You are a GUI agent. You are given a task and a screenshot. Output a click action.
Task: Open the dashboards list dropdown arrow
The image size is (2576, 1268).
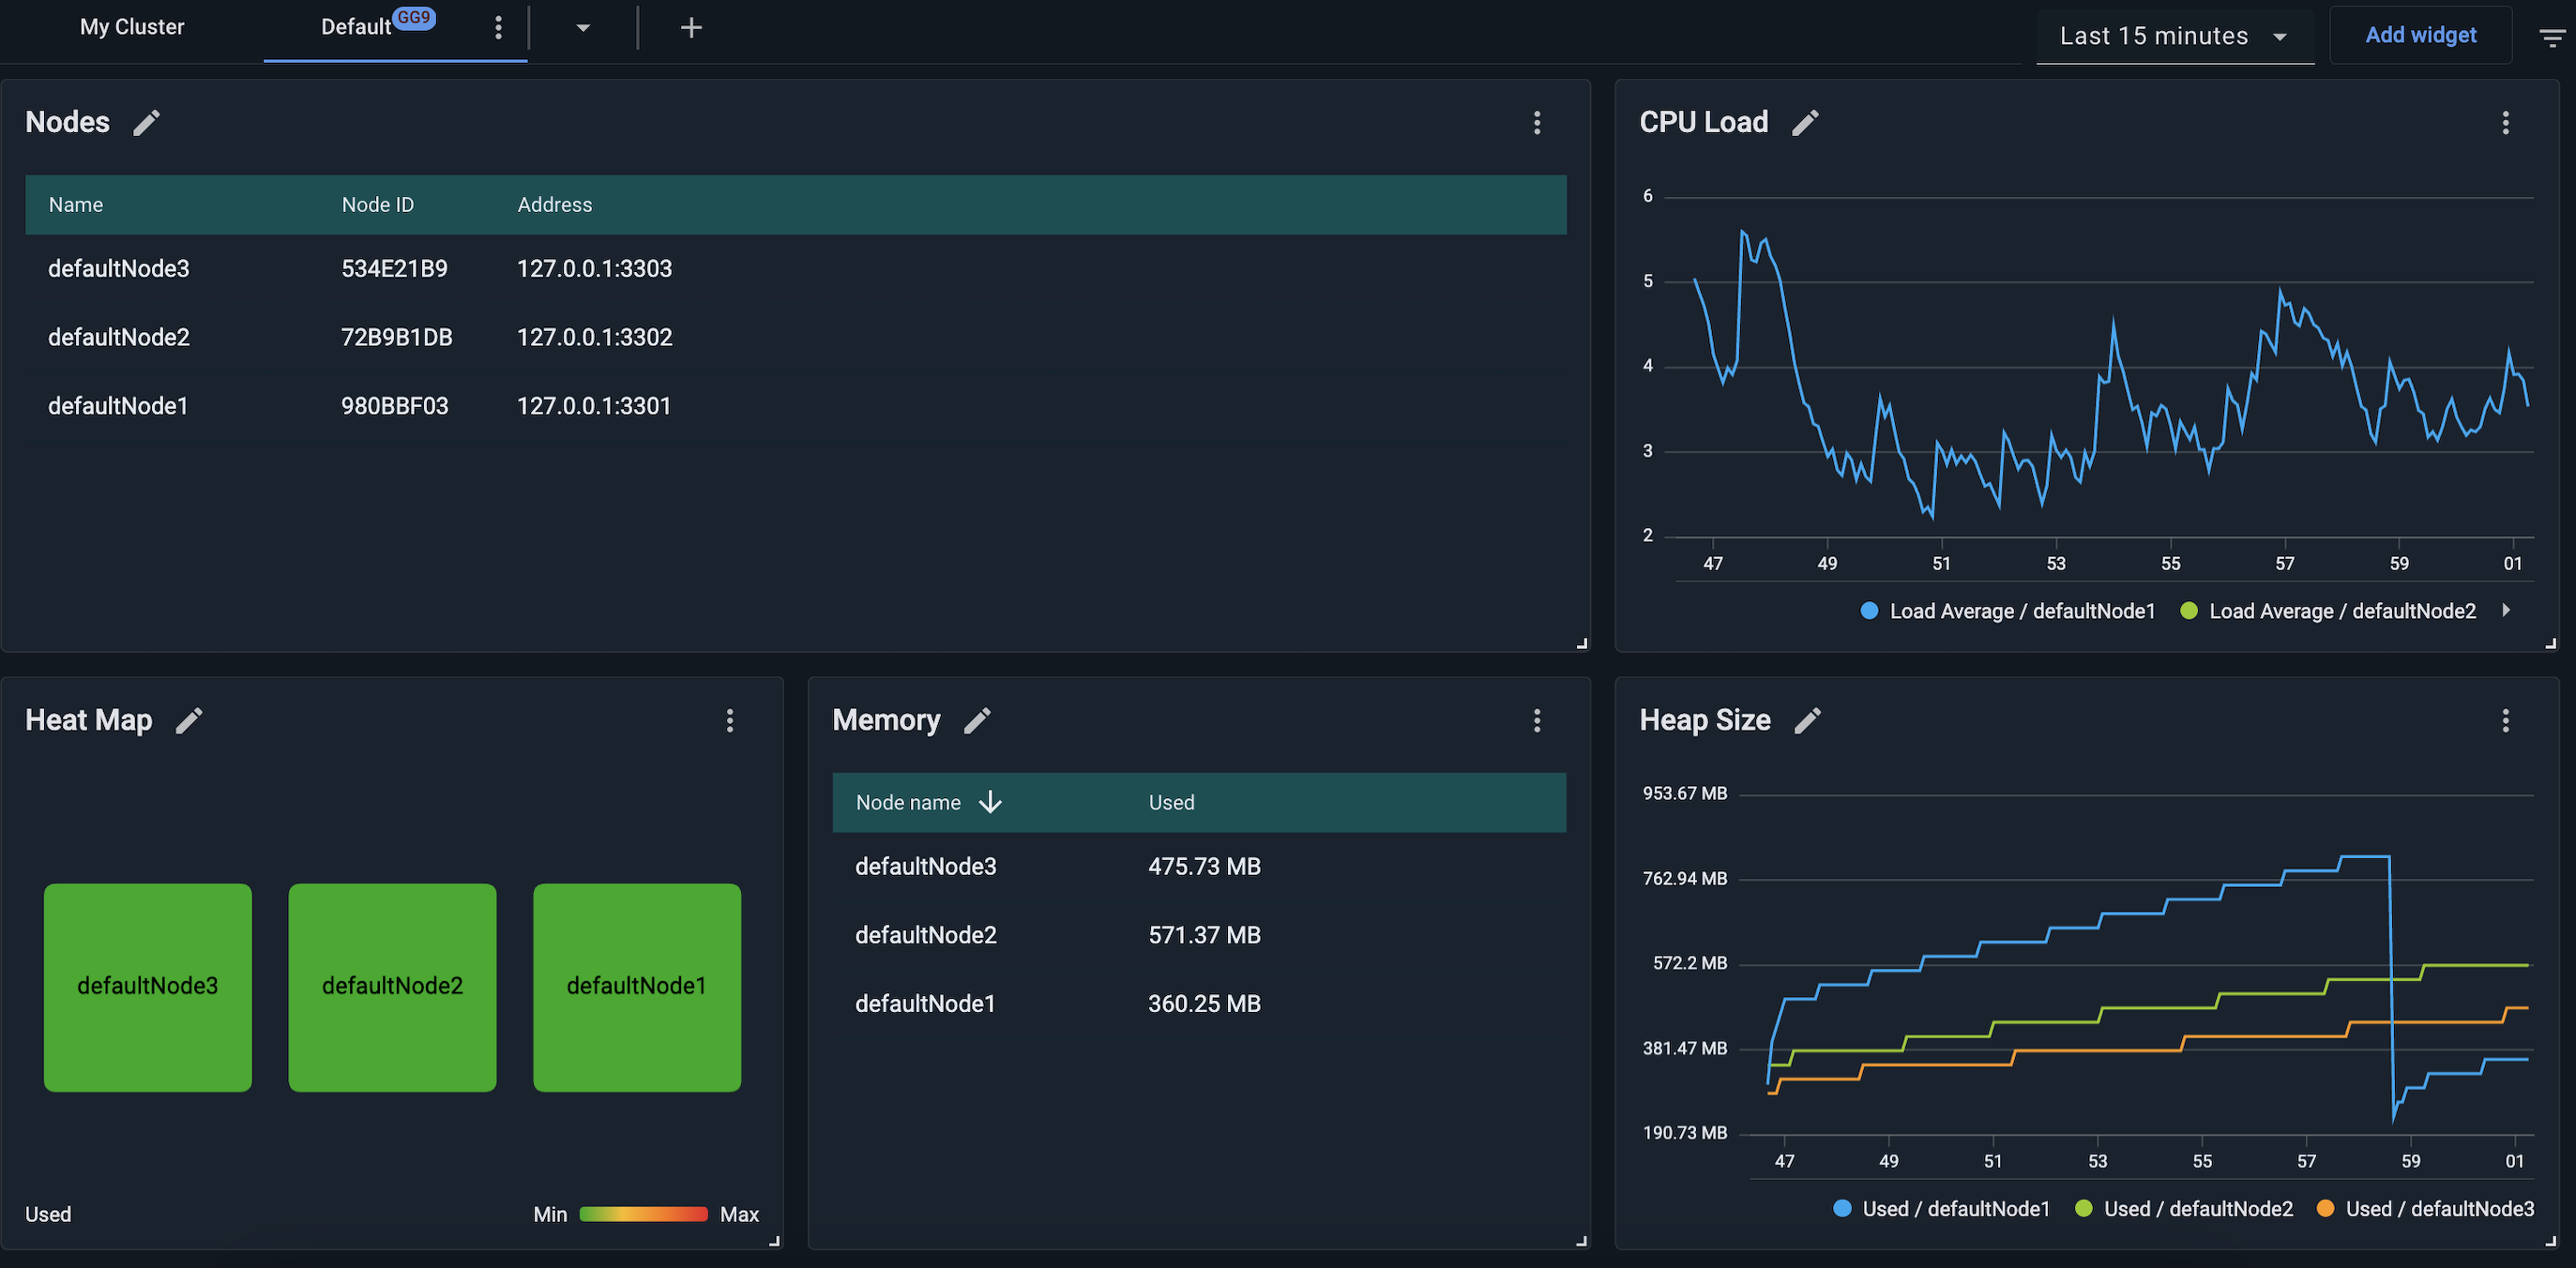point(583,28)
